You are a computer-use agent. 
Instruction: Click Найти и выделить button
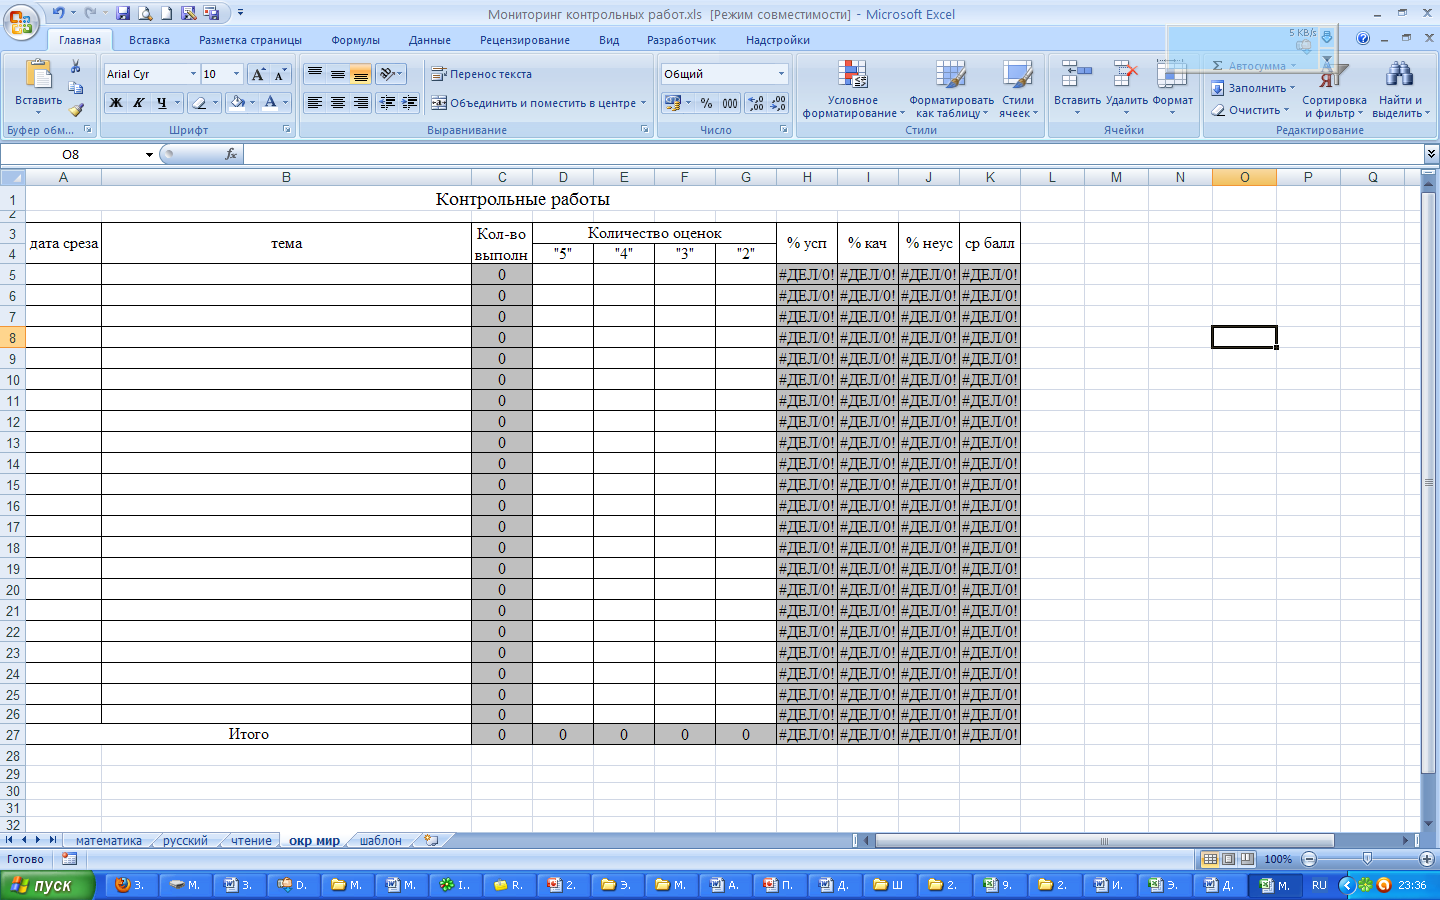tap(1400, 90)
